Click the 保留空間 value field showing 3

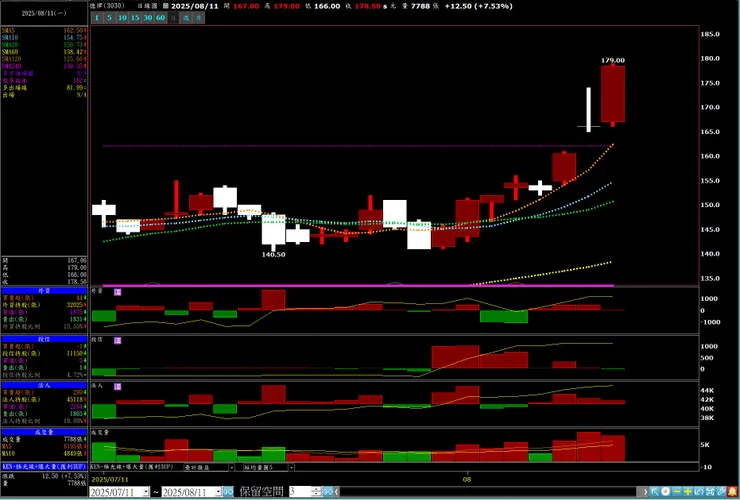(x=300, y=492)
